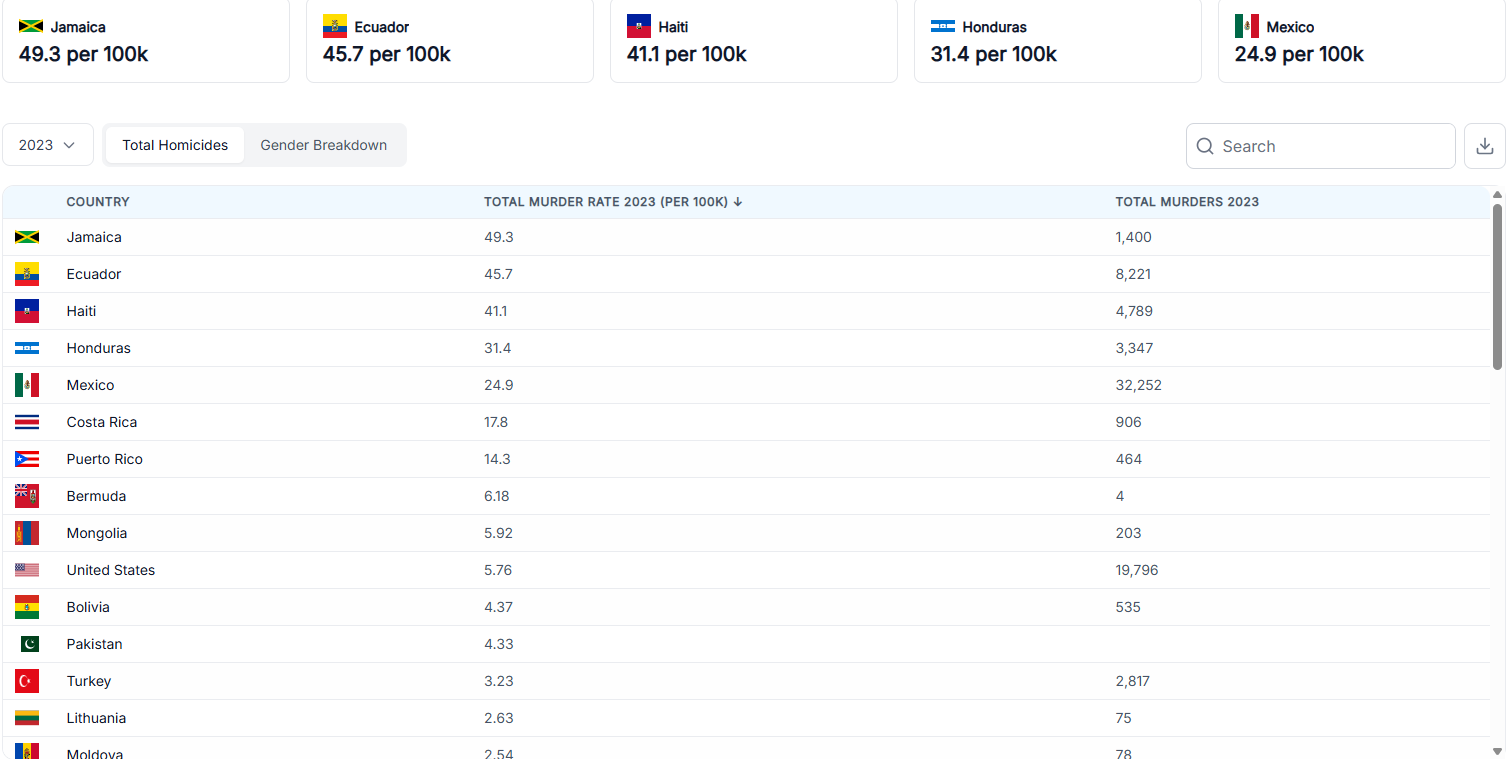Click the 19,796 total murders cell

point(1139,570)
